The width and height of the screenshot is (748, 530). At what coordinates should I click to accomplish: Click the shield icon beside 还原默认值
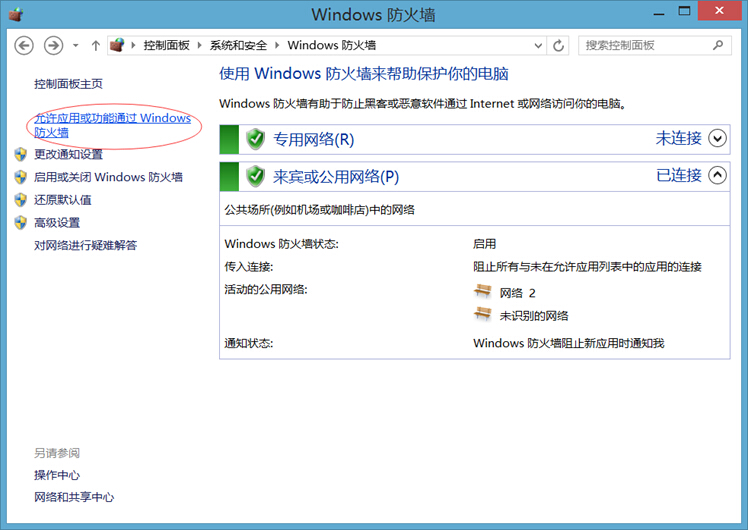(21, 200)
